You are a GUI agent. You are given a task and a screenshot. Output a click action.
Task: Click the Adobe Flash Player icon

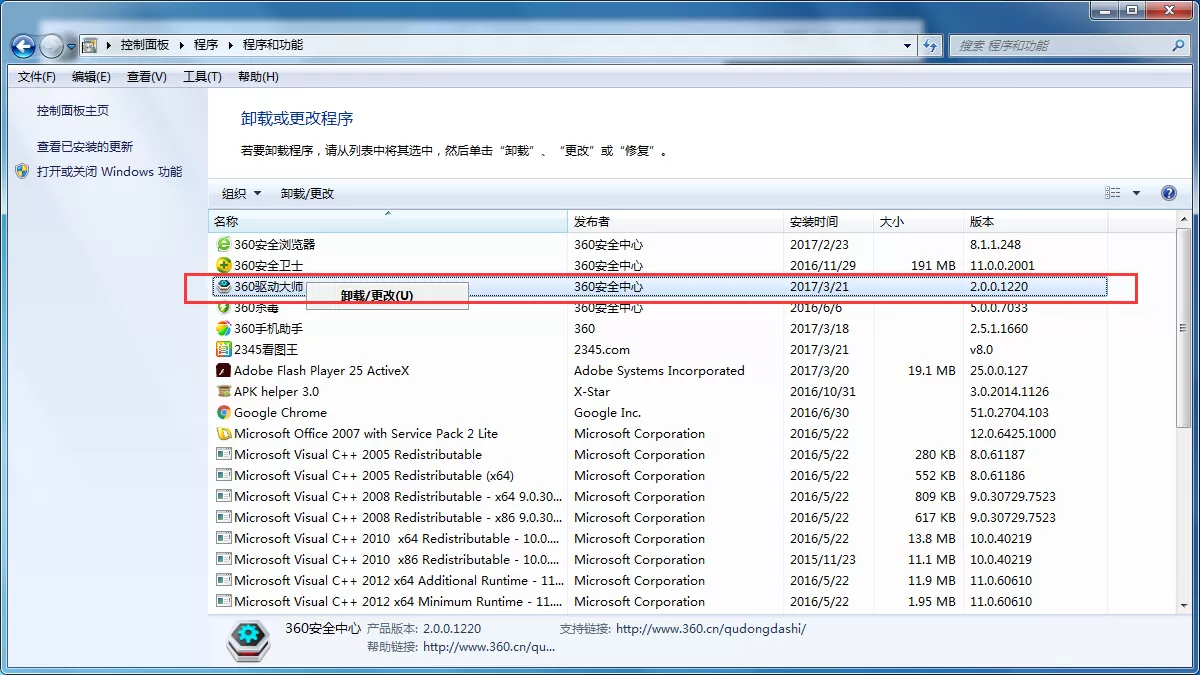coord(224,370)
